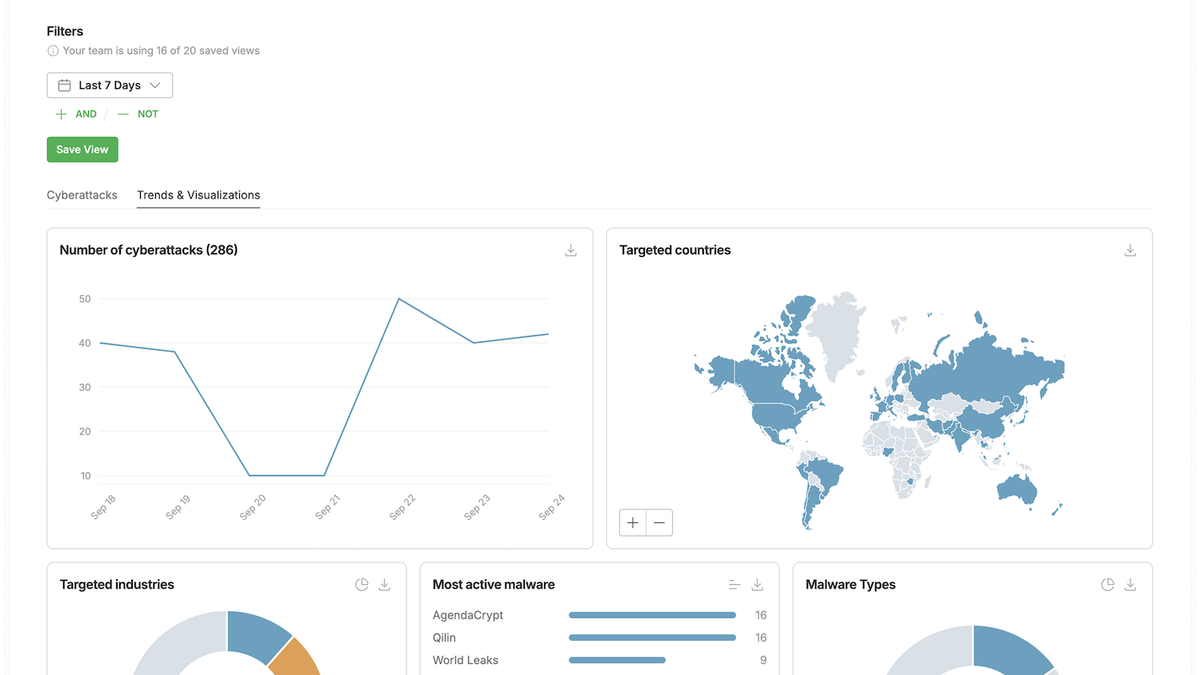Switch Targeted industries chart view type
The height and width of the screenshot is (675, 1200).
click(x=362, y=585)
